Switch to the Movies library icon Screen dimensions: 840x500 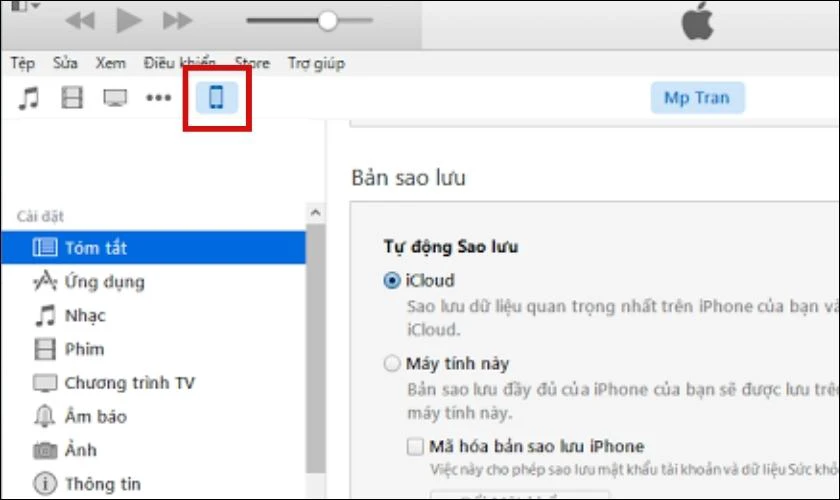point(72,98)
